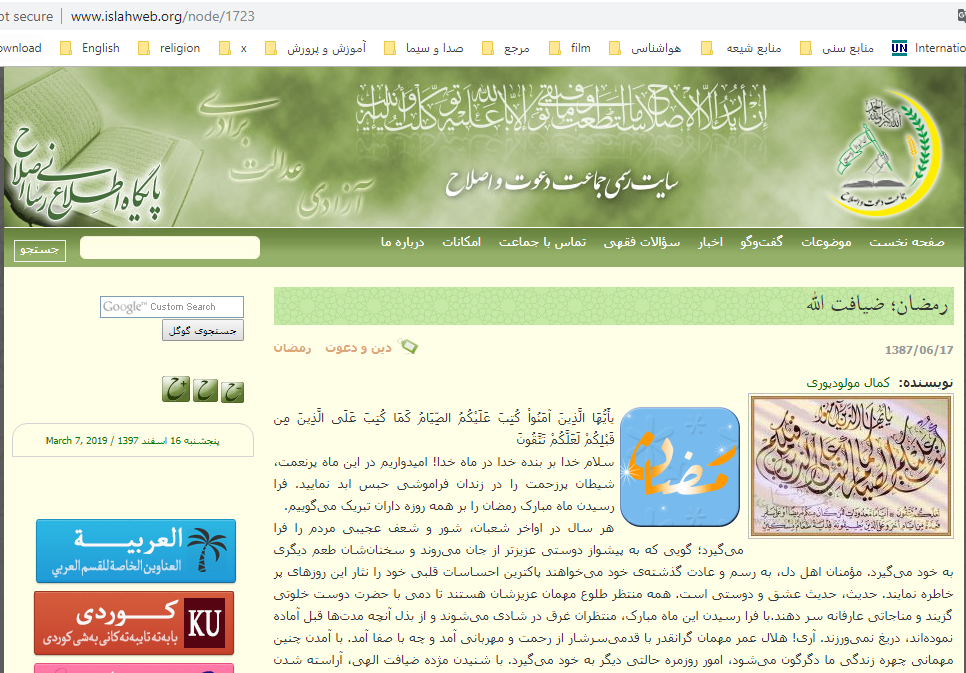Open the English bookmark folder
Screen dimensions: 966x673
pos(90,48)
